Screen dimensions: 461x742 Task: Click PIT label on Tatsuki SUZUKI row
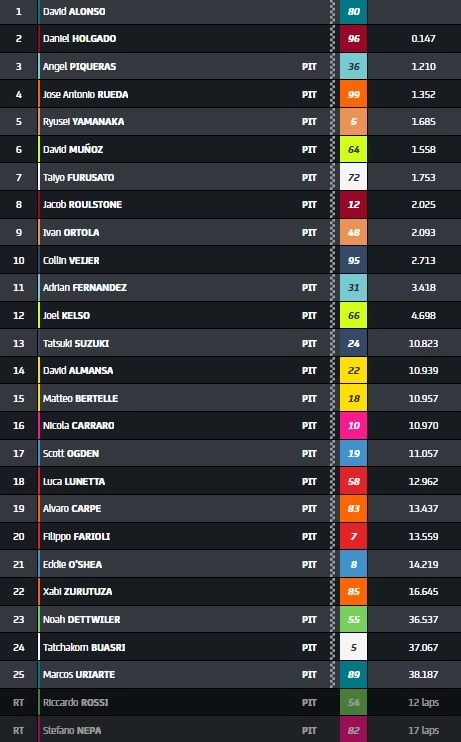click(309, 344)
